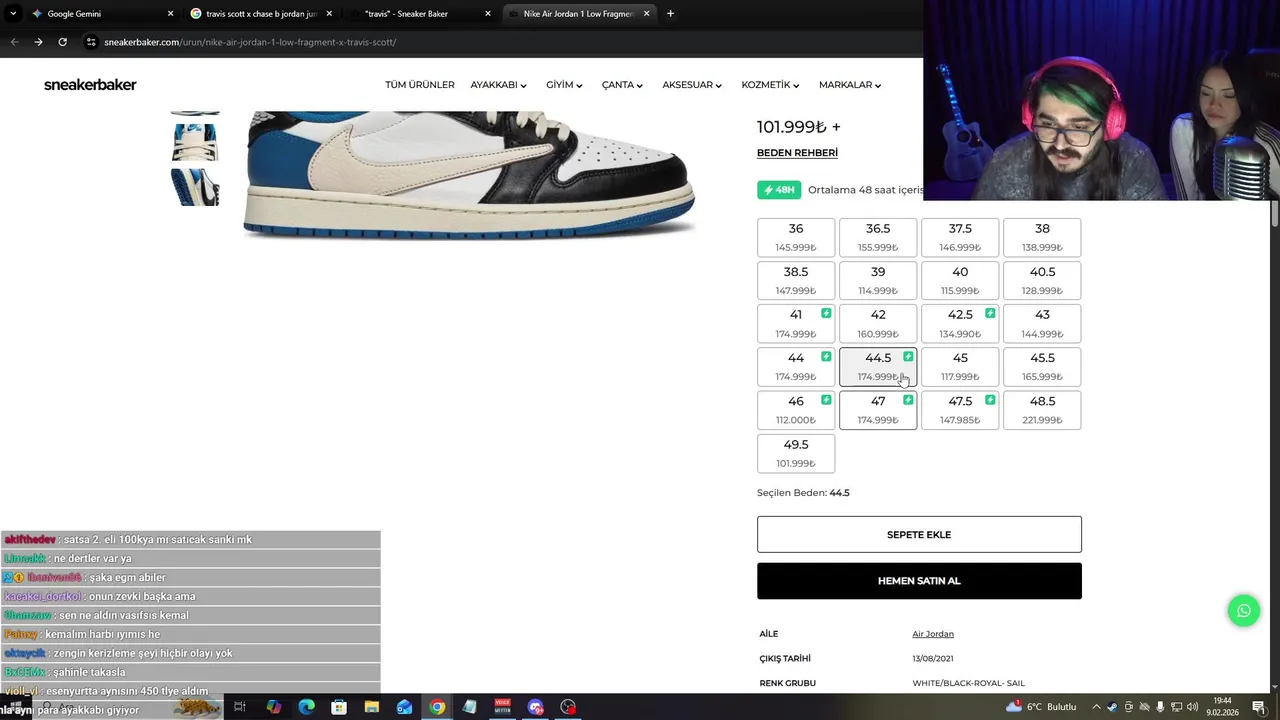
Task: Select size 49.5 at 101.999₺
Action: point(796,453)
